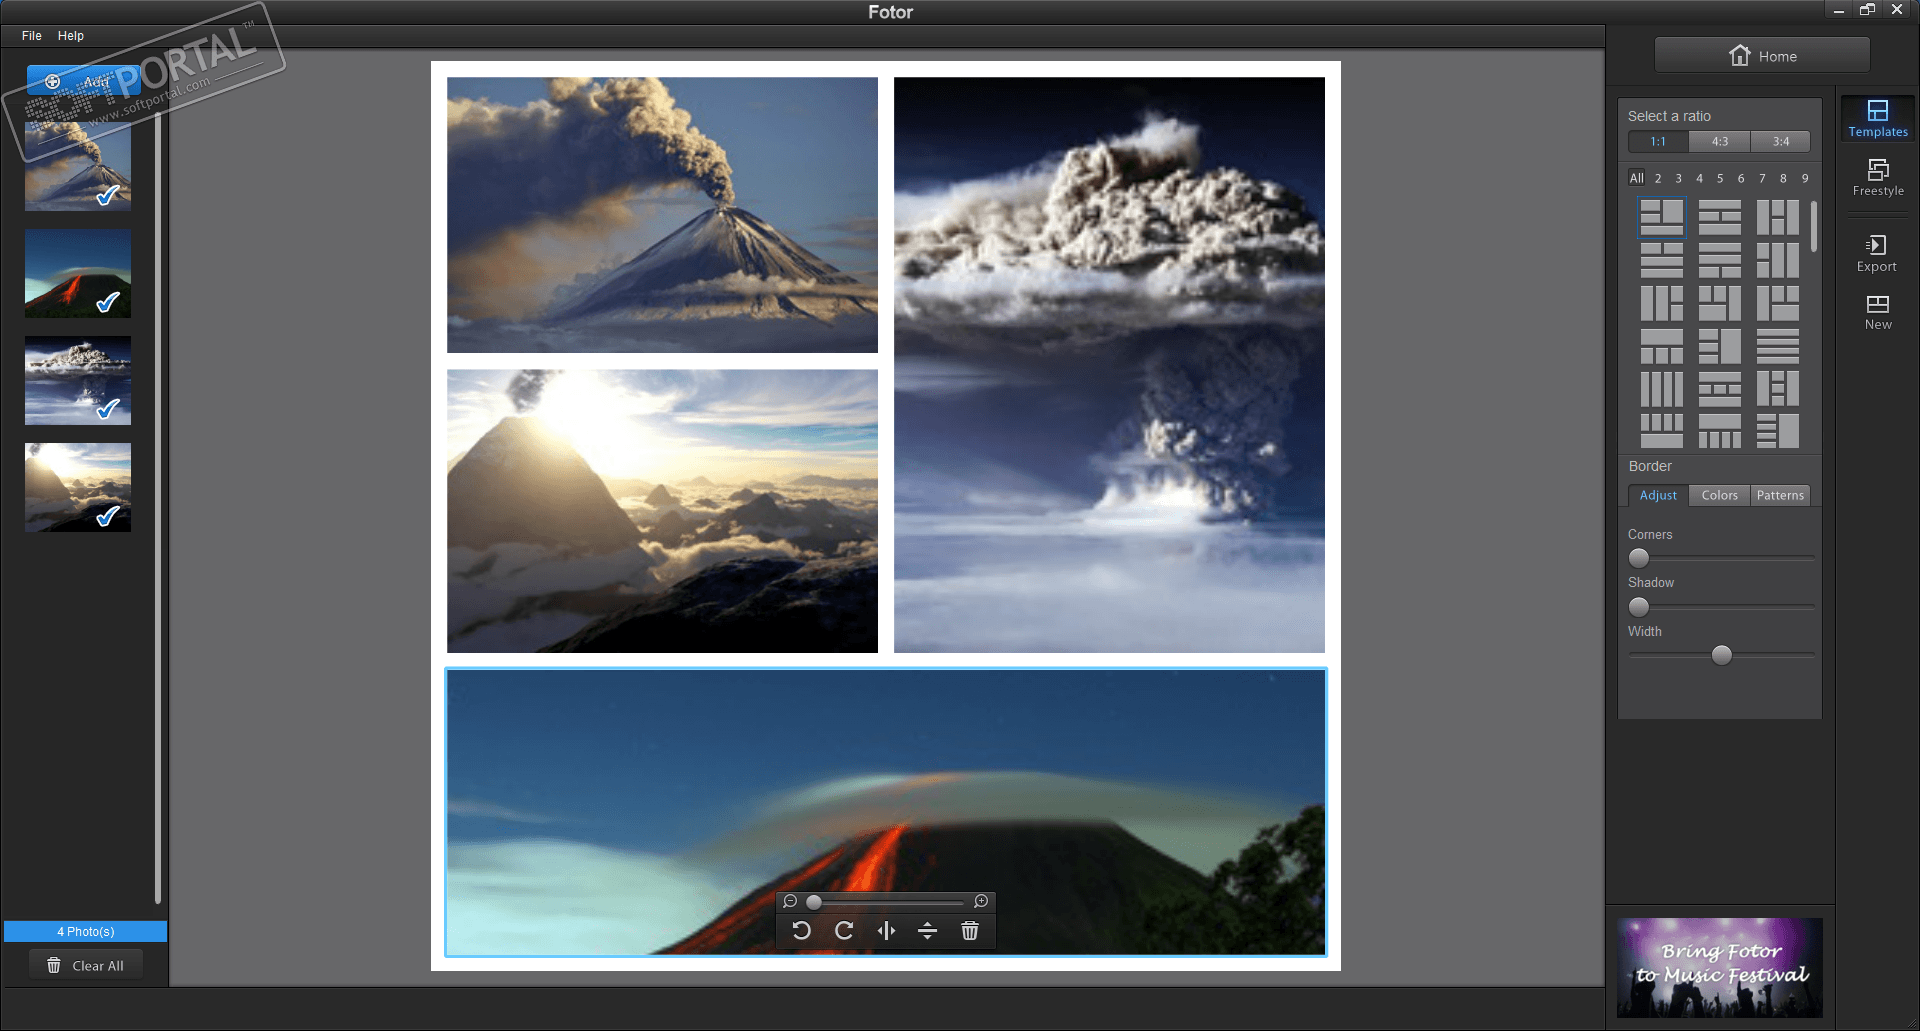The image size is (1920, 1031).
Task: Click the Corners slider handle
Action: (1639, 558)
